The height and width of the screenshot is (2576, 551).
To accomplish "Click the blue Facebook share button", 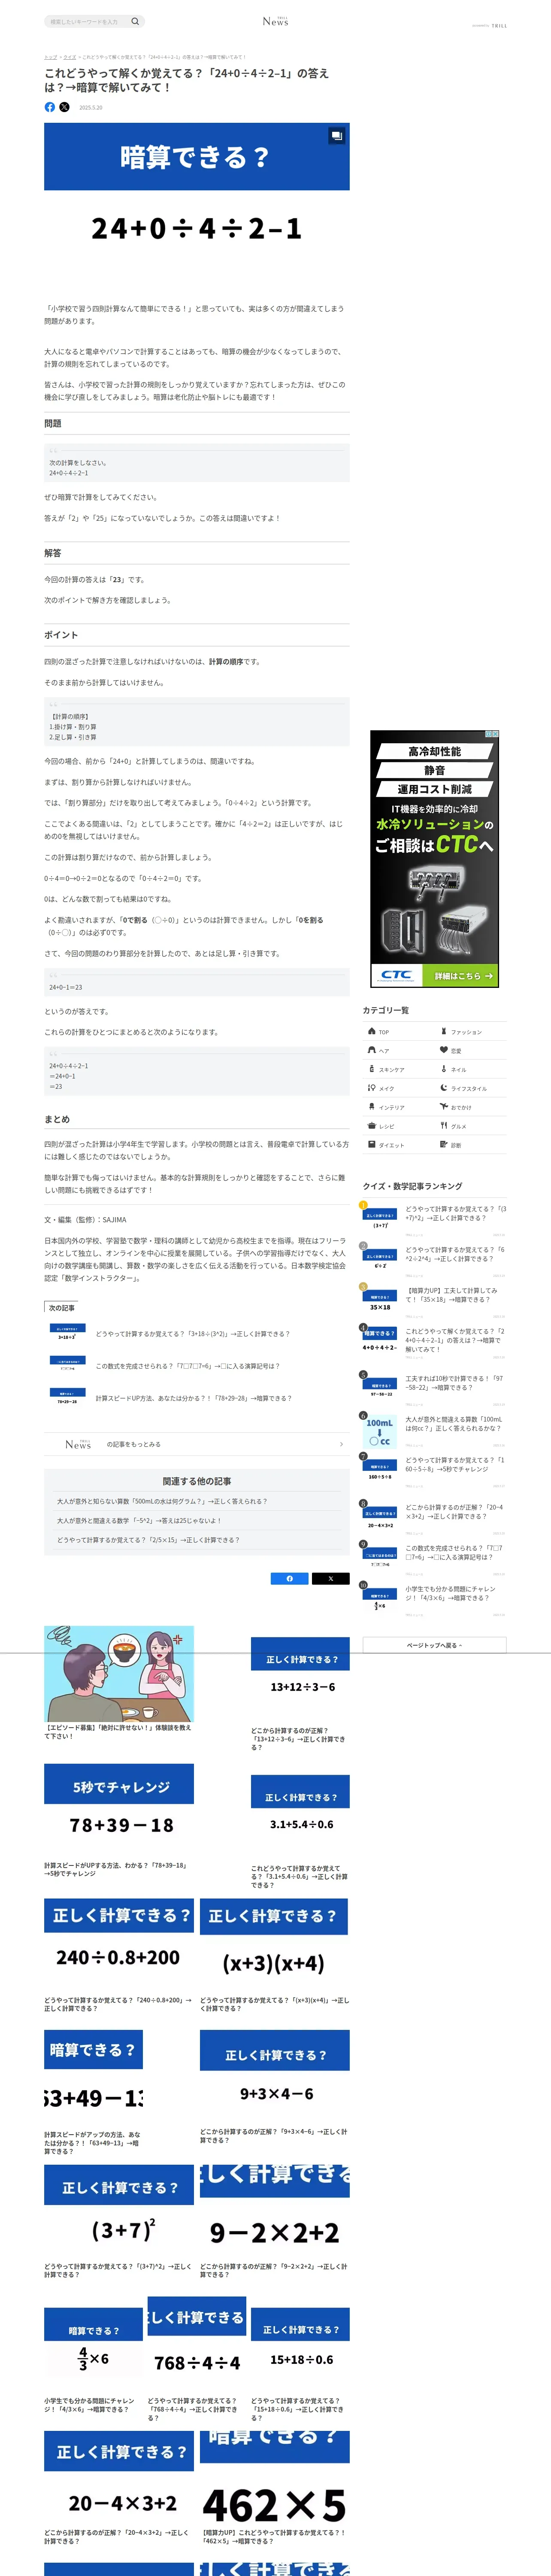I will click(x=290, y=1579).
